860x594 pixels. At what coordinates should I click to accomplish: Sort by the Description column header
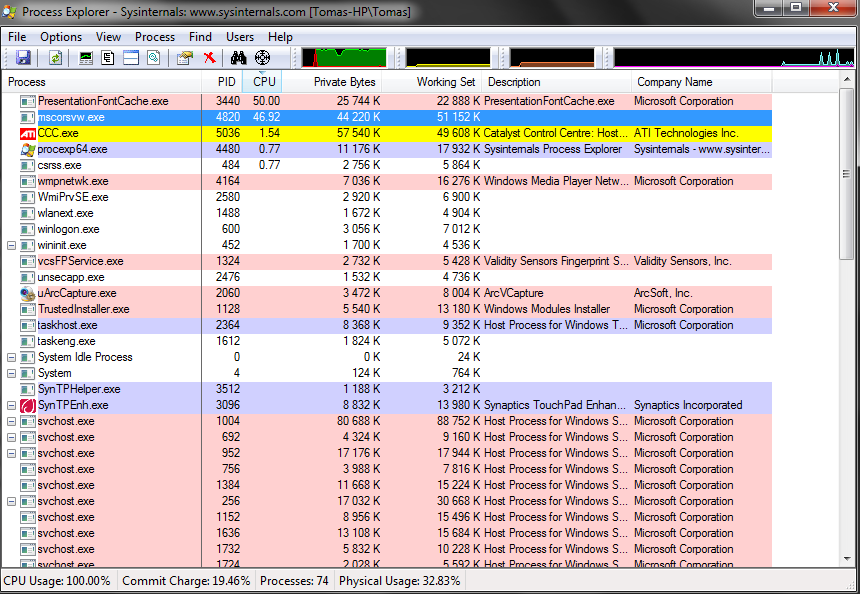coord(556,82)
